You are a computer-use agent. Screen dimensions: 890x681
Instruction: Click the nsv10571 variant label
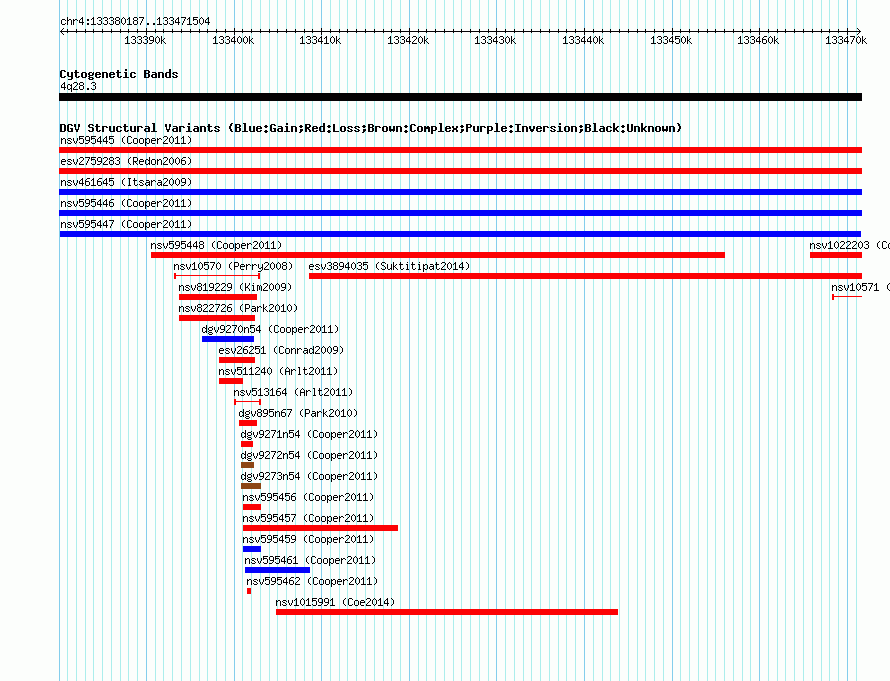pos(860,287)
